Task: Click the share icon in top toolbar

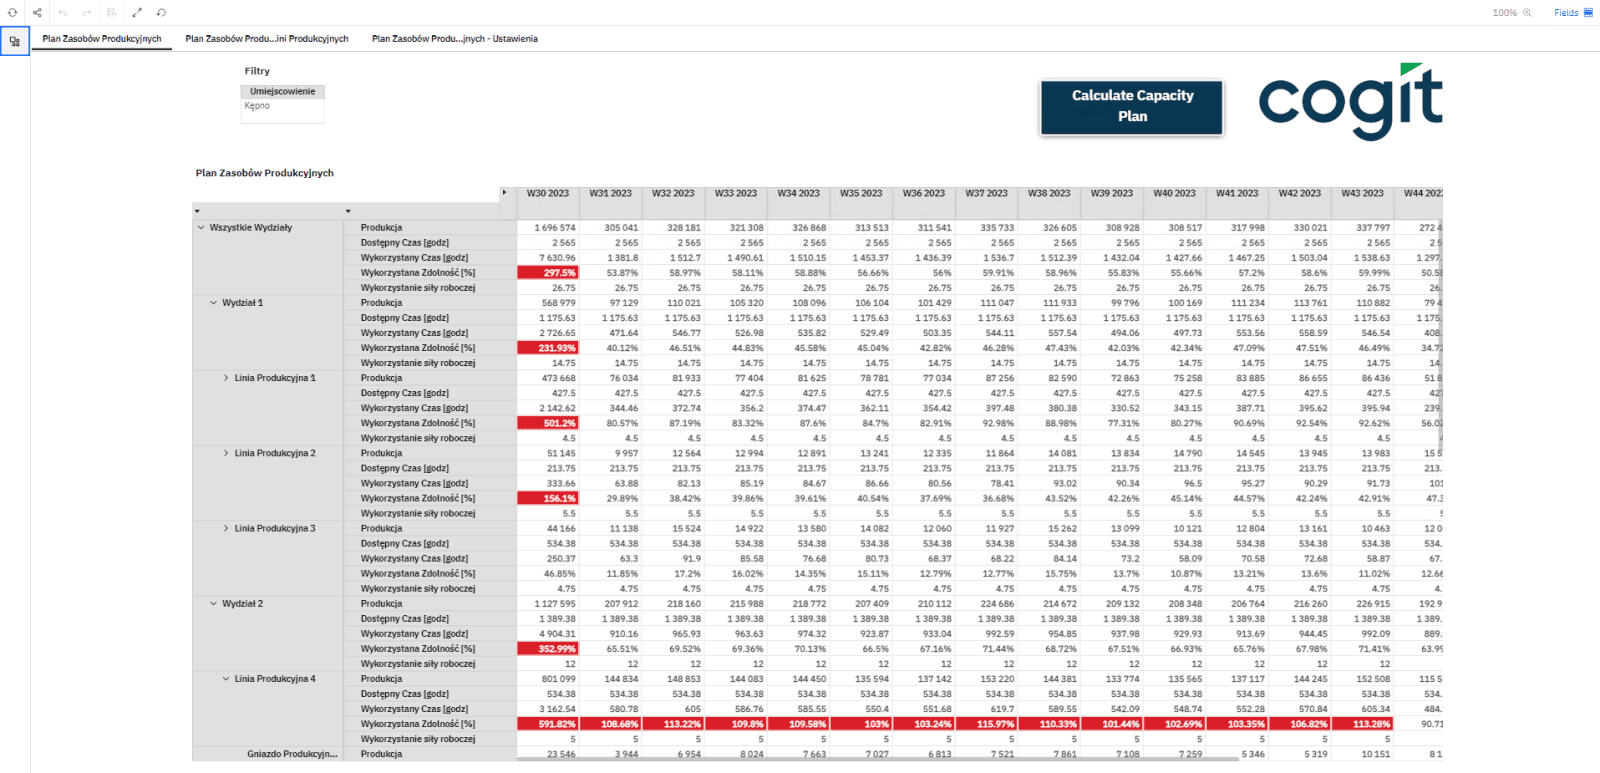Action: point(37,13)
